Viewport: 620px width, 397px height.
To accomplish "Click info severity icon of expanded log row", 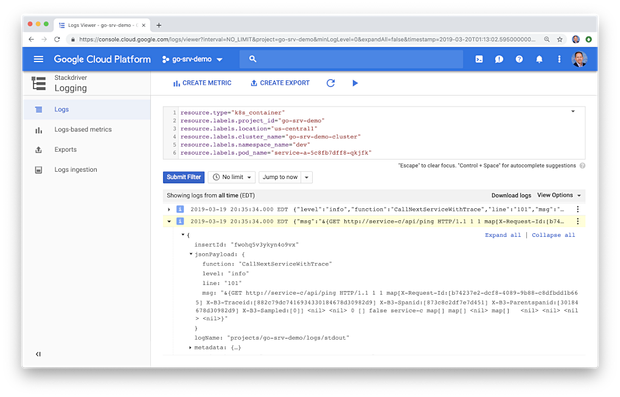I will 180,221.
